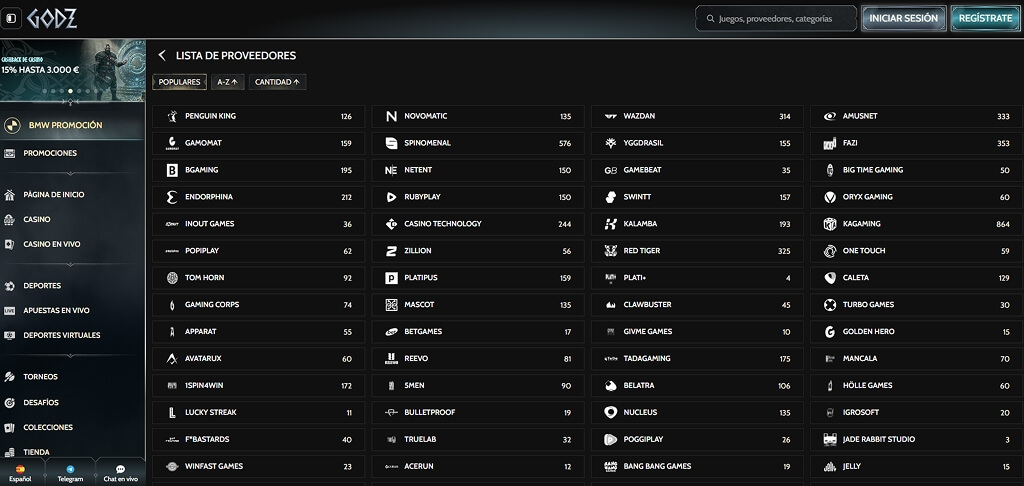This screenshot has width=1024, height=486.
Task: Expand the sidebar chevron under the promo banner
Action: (71, 103)
